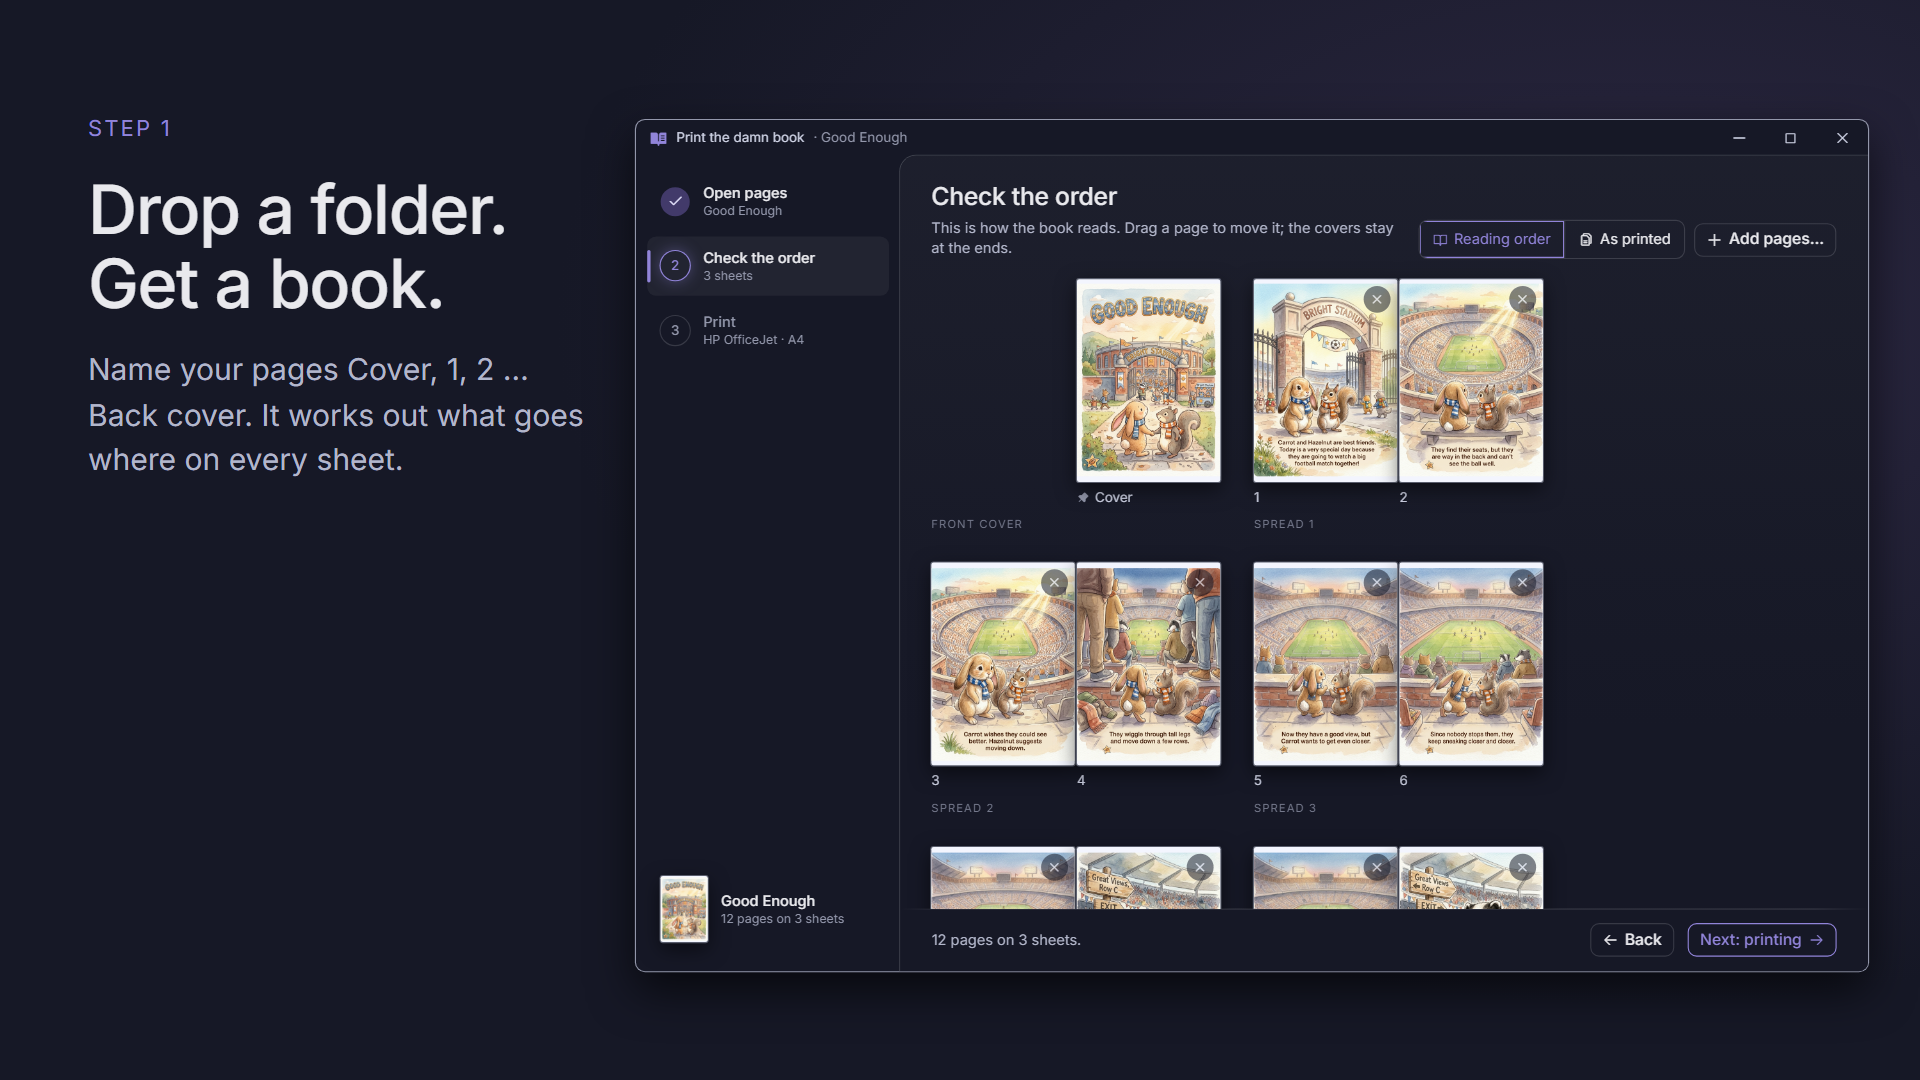Remove page 5 with its X icon

click(x=1377, y=583)
